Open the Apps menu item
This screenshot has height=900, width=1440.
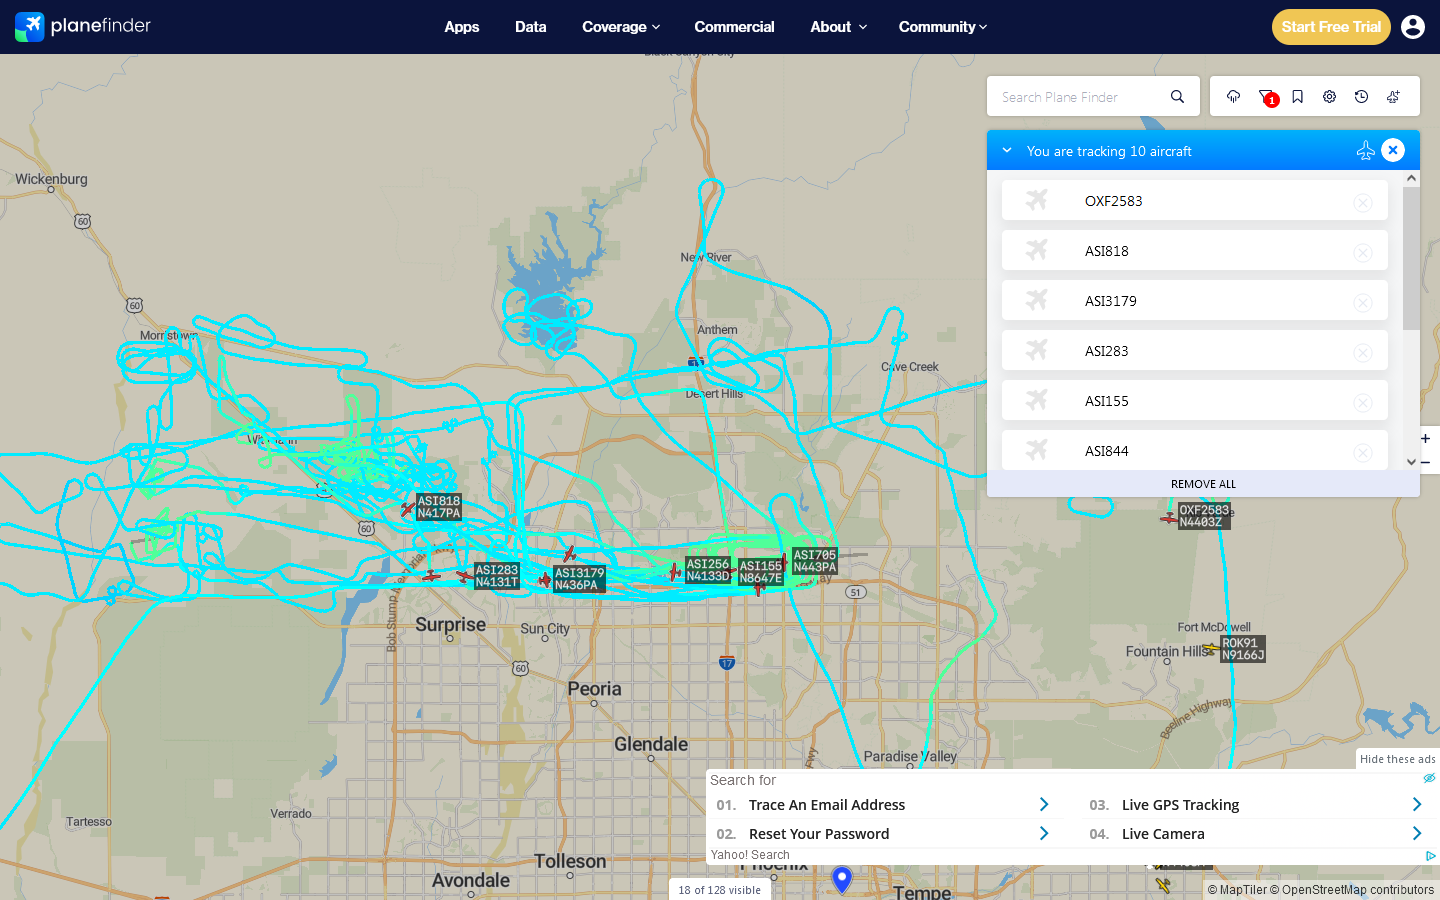click(462, 27)
